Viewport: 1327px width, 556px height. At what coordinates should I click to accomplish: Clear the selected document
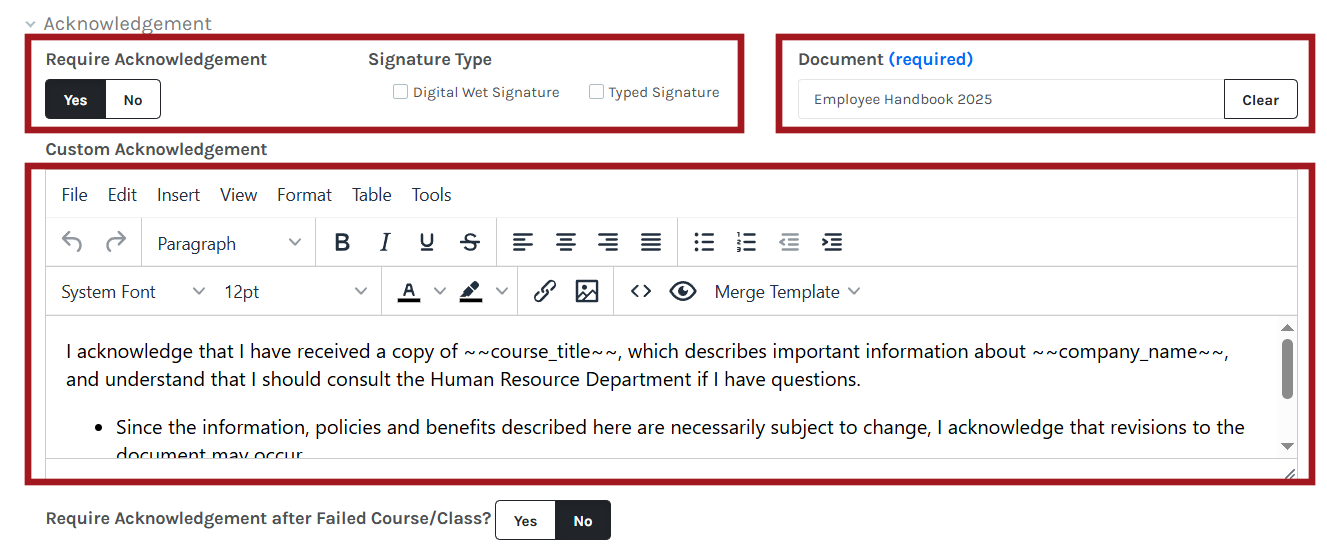1260,99
